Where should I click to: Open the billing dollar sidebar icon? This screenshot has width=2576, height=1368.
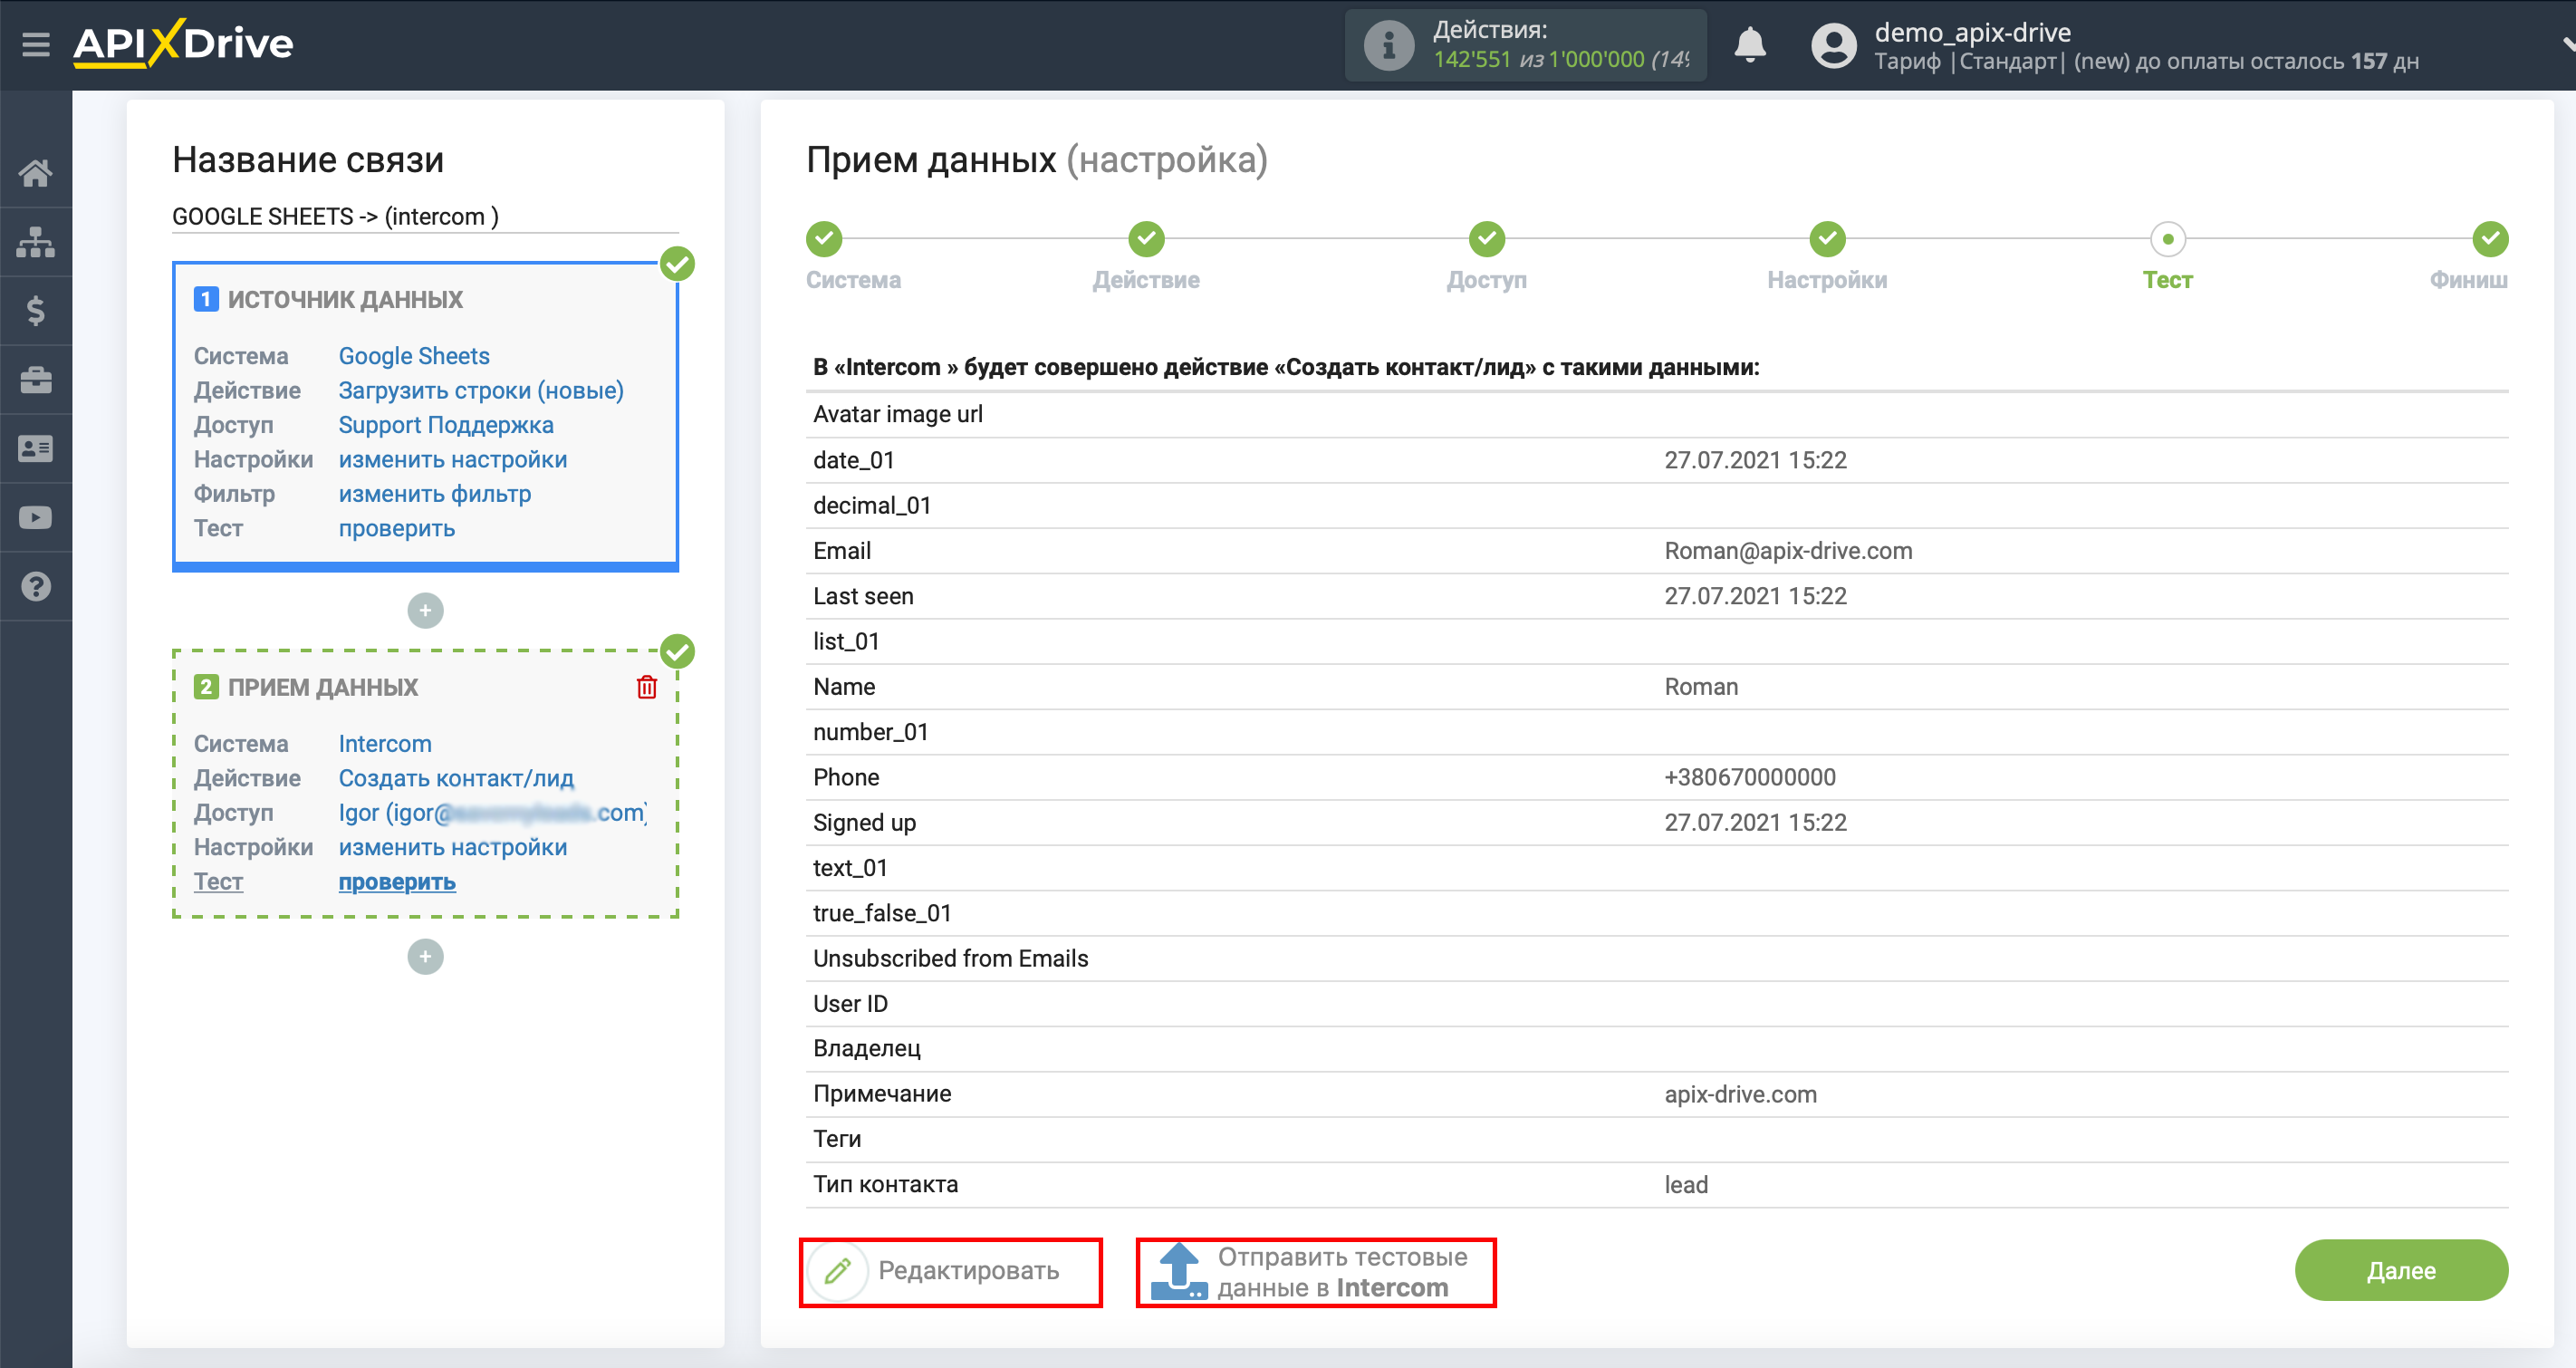[x=36, y=311]
